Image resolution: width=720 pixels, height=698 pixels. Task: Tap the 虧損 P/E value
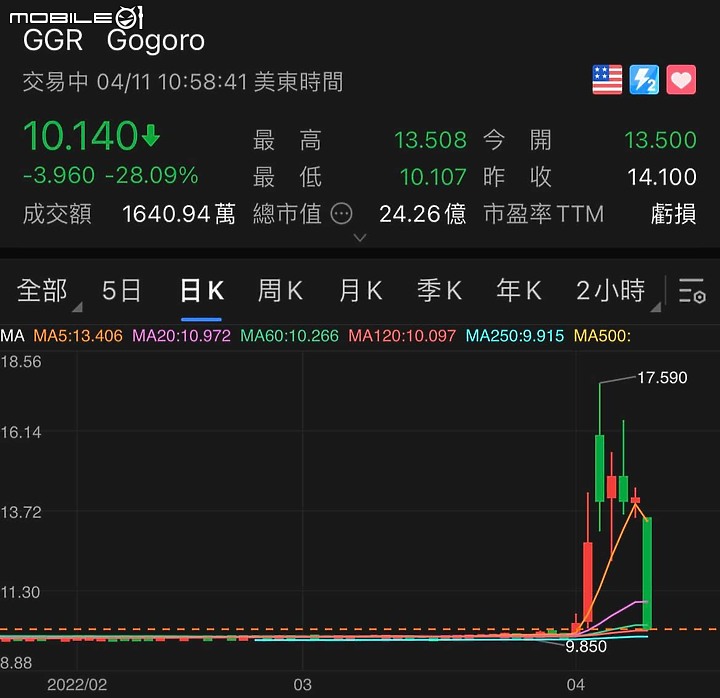point(674,214)
